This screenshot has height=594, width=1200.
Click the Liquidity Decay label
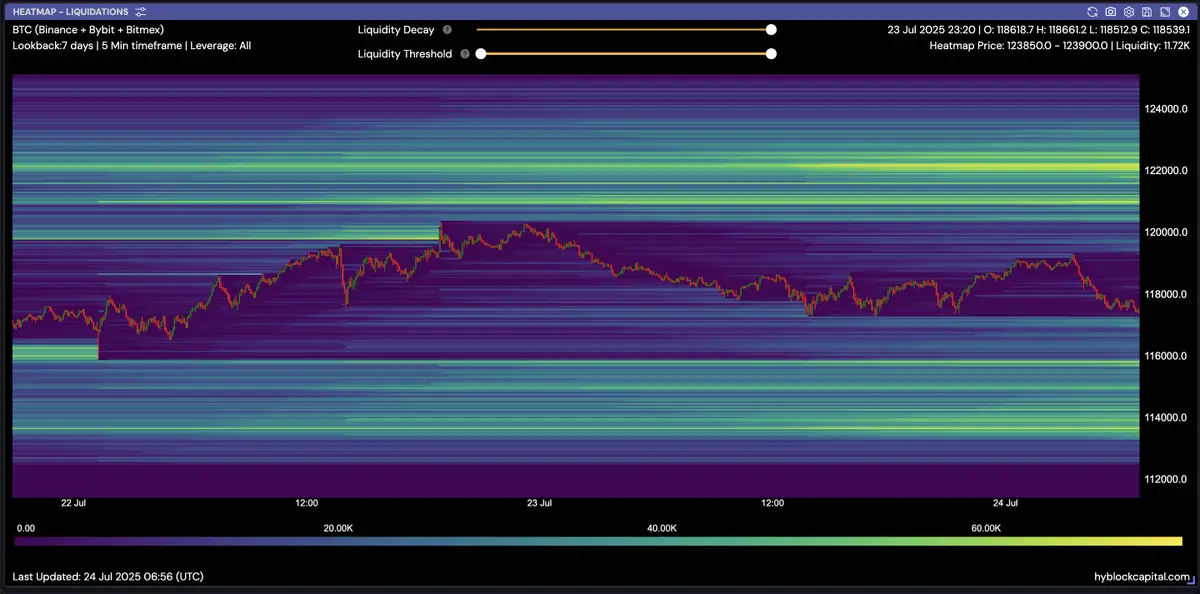[x=396, y=30]
